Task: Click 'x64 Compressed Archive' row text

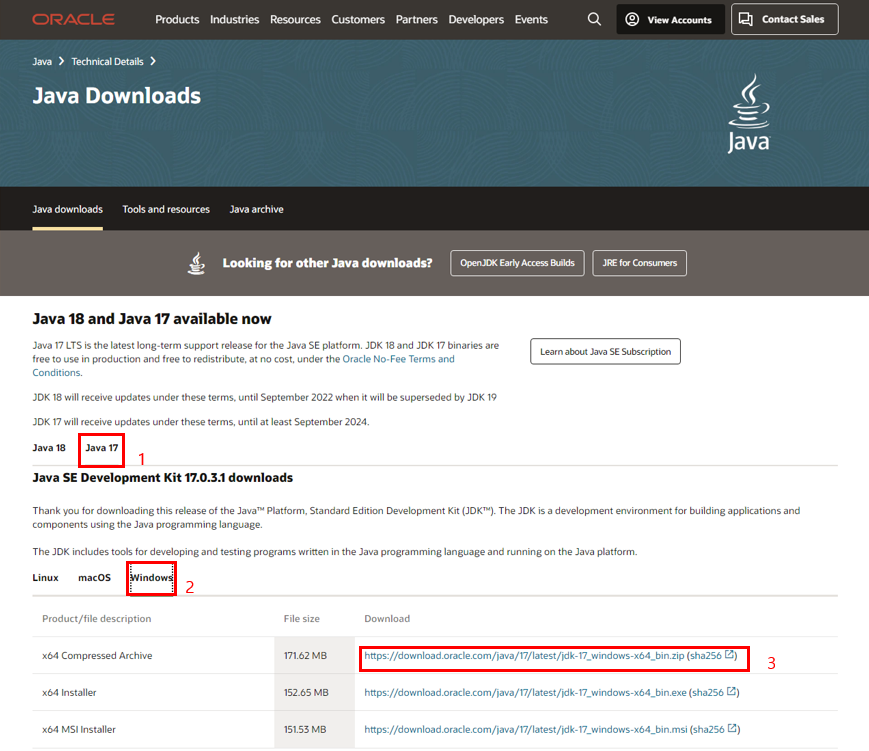Action: [x=97, y=655]
